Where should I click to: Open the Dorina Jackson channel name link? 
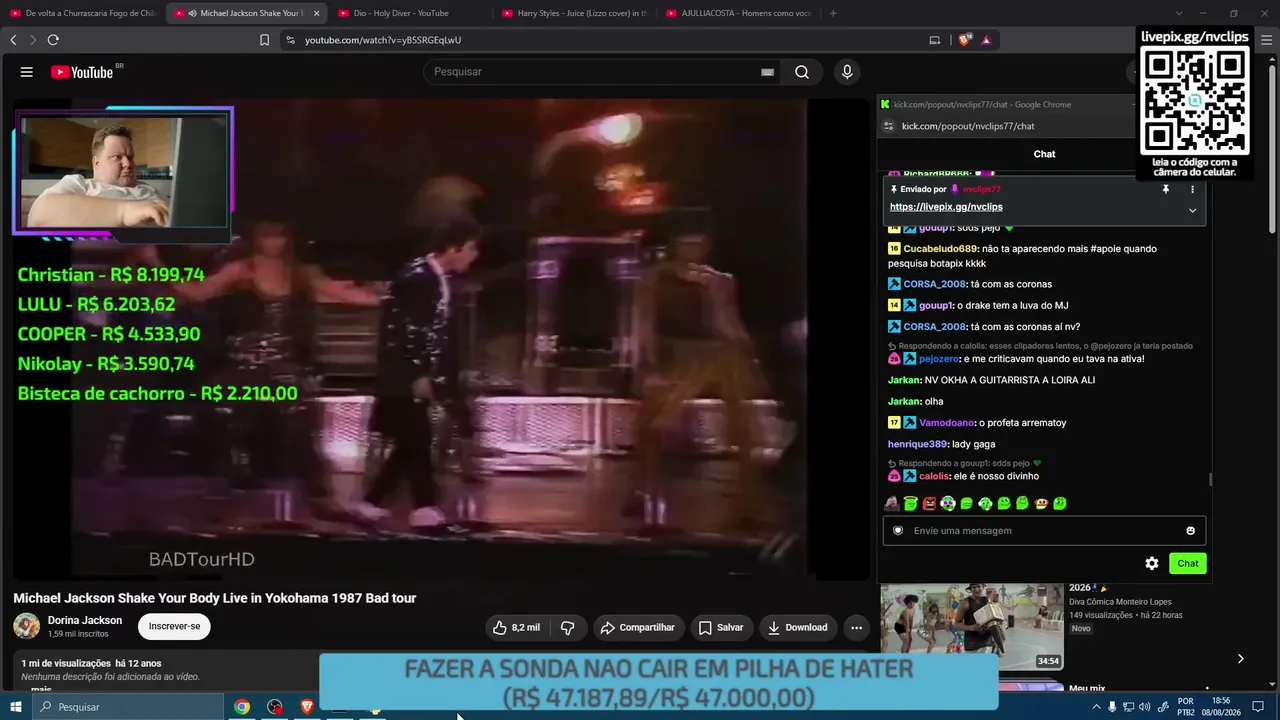[x=85, y=620]
